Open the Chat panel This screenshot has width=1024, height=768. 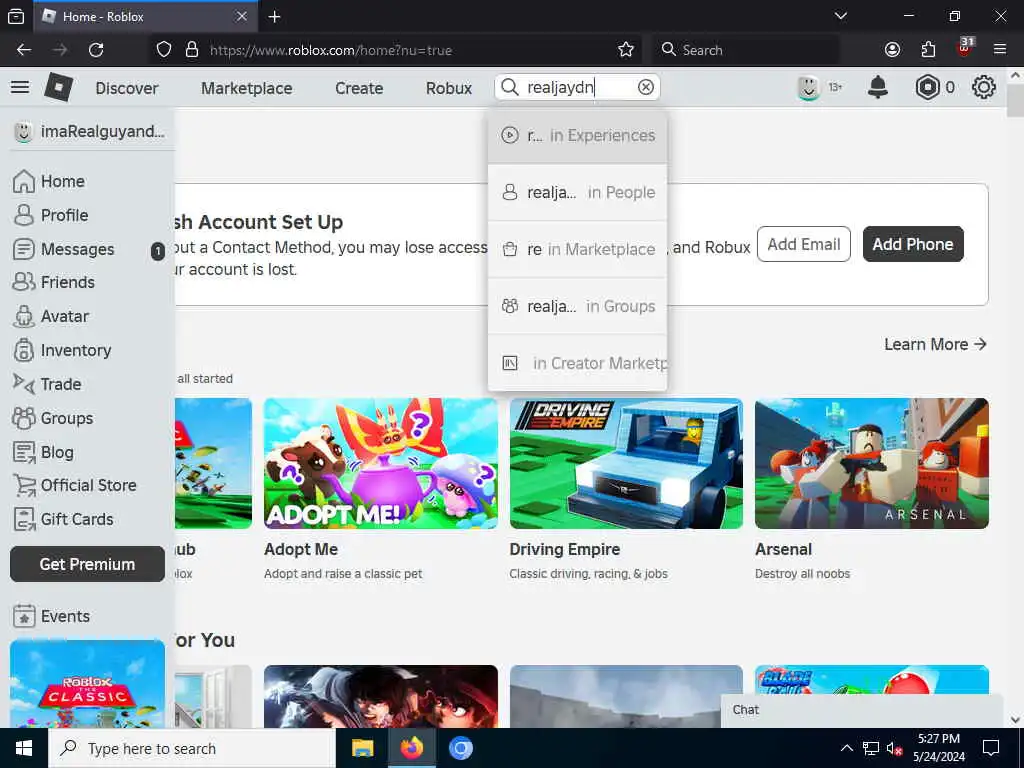coord(861,711)
